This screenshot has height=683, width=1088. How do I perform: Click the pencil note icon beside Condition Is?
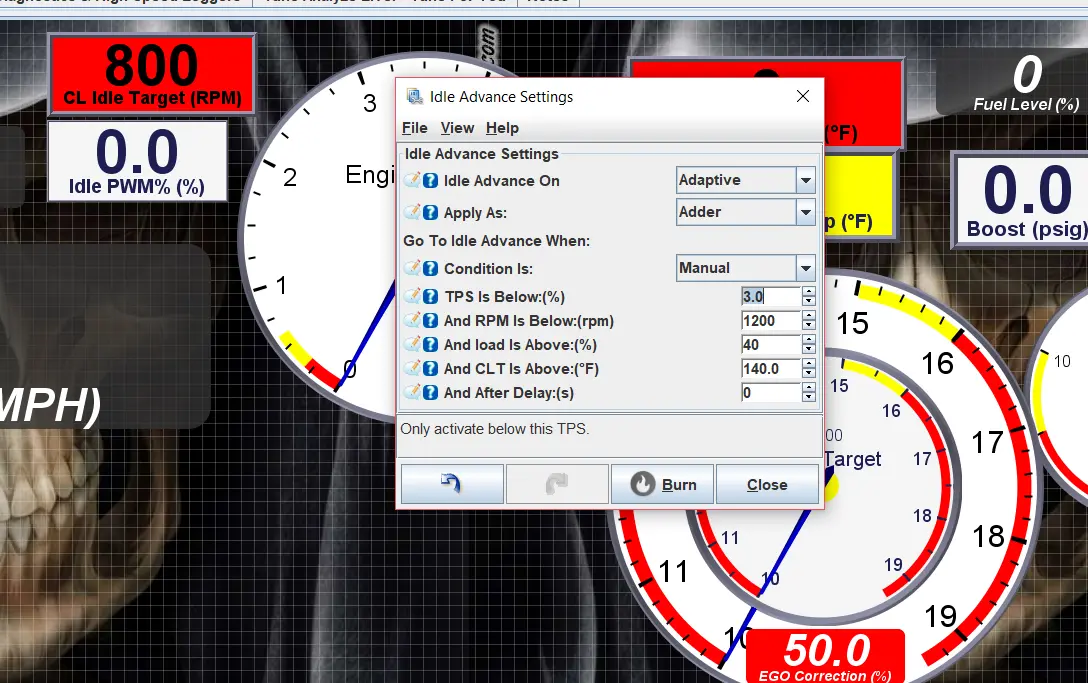click(413, 268)
